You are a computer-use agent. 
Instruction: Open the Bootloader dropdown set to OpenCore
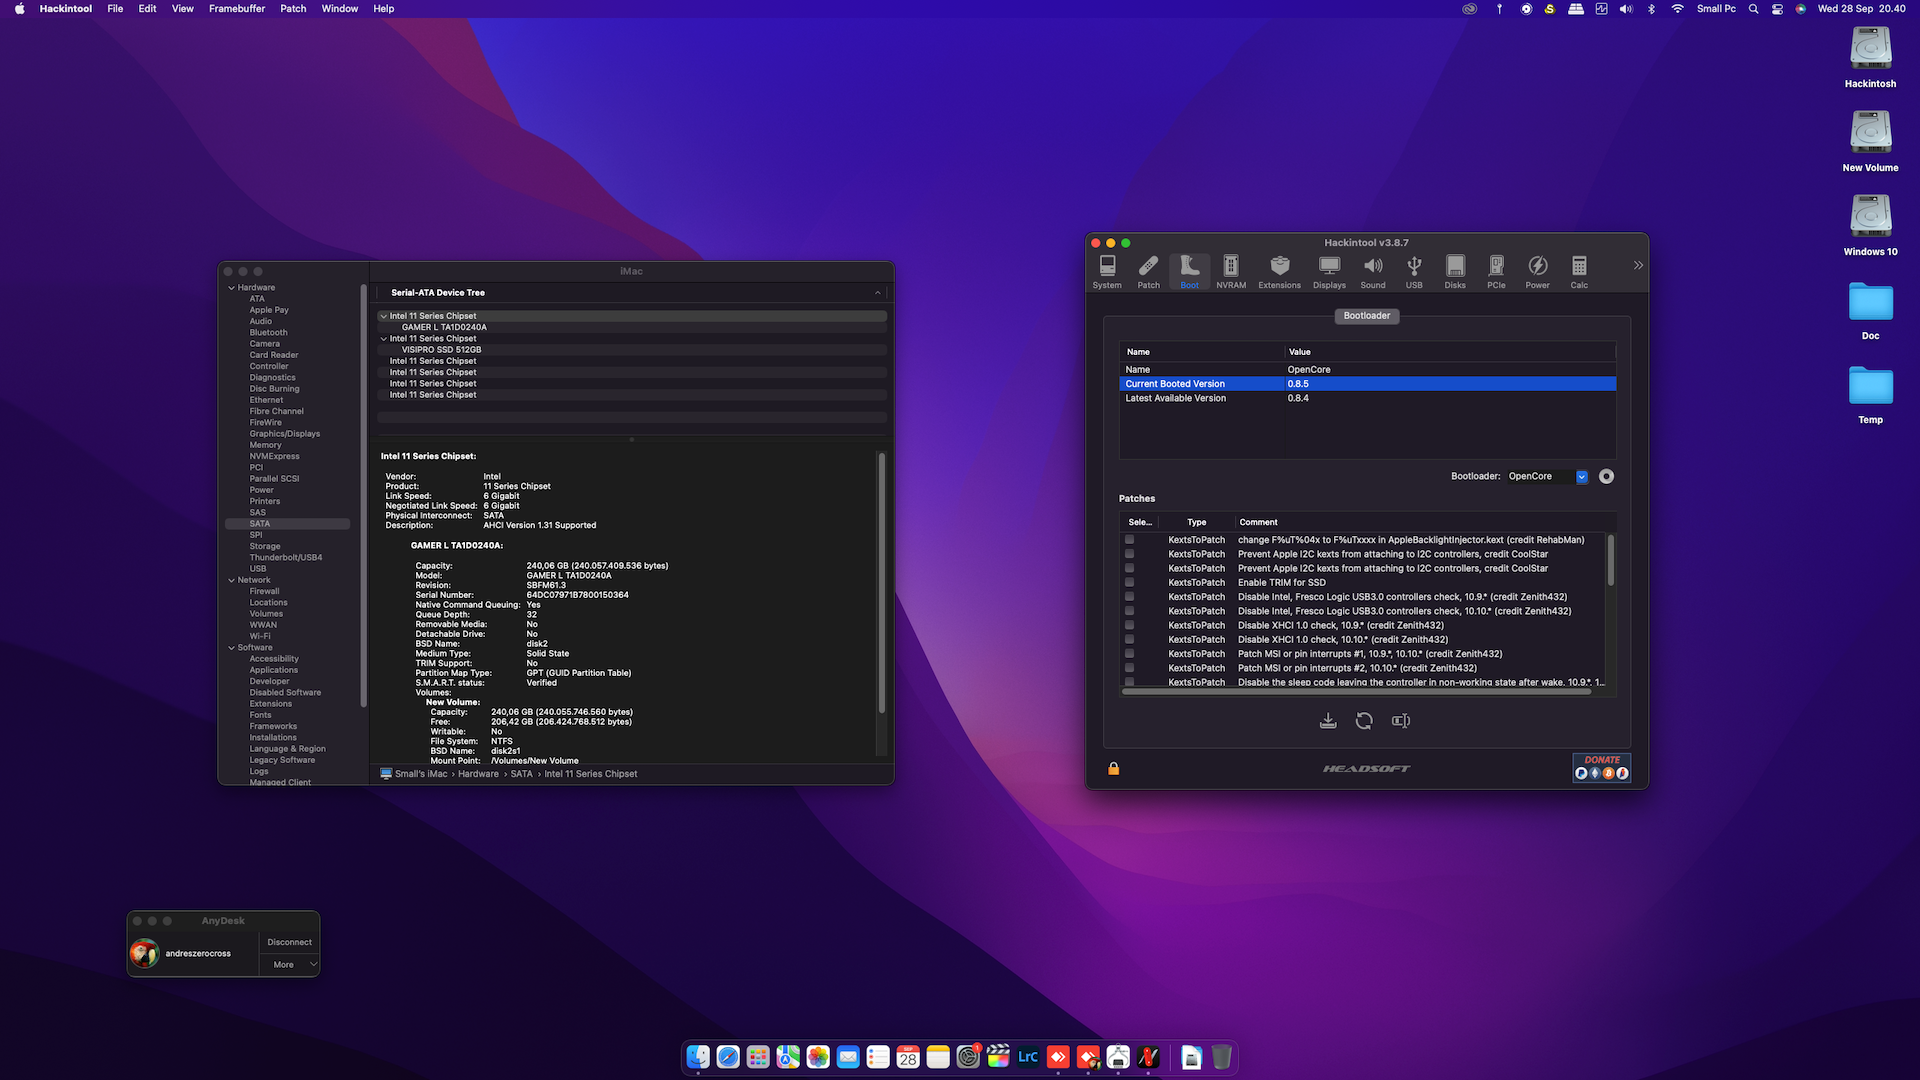(1581, 476)
